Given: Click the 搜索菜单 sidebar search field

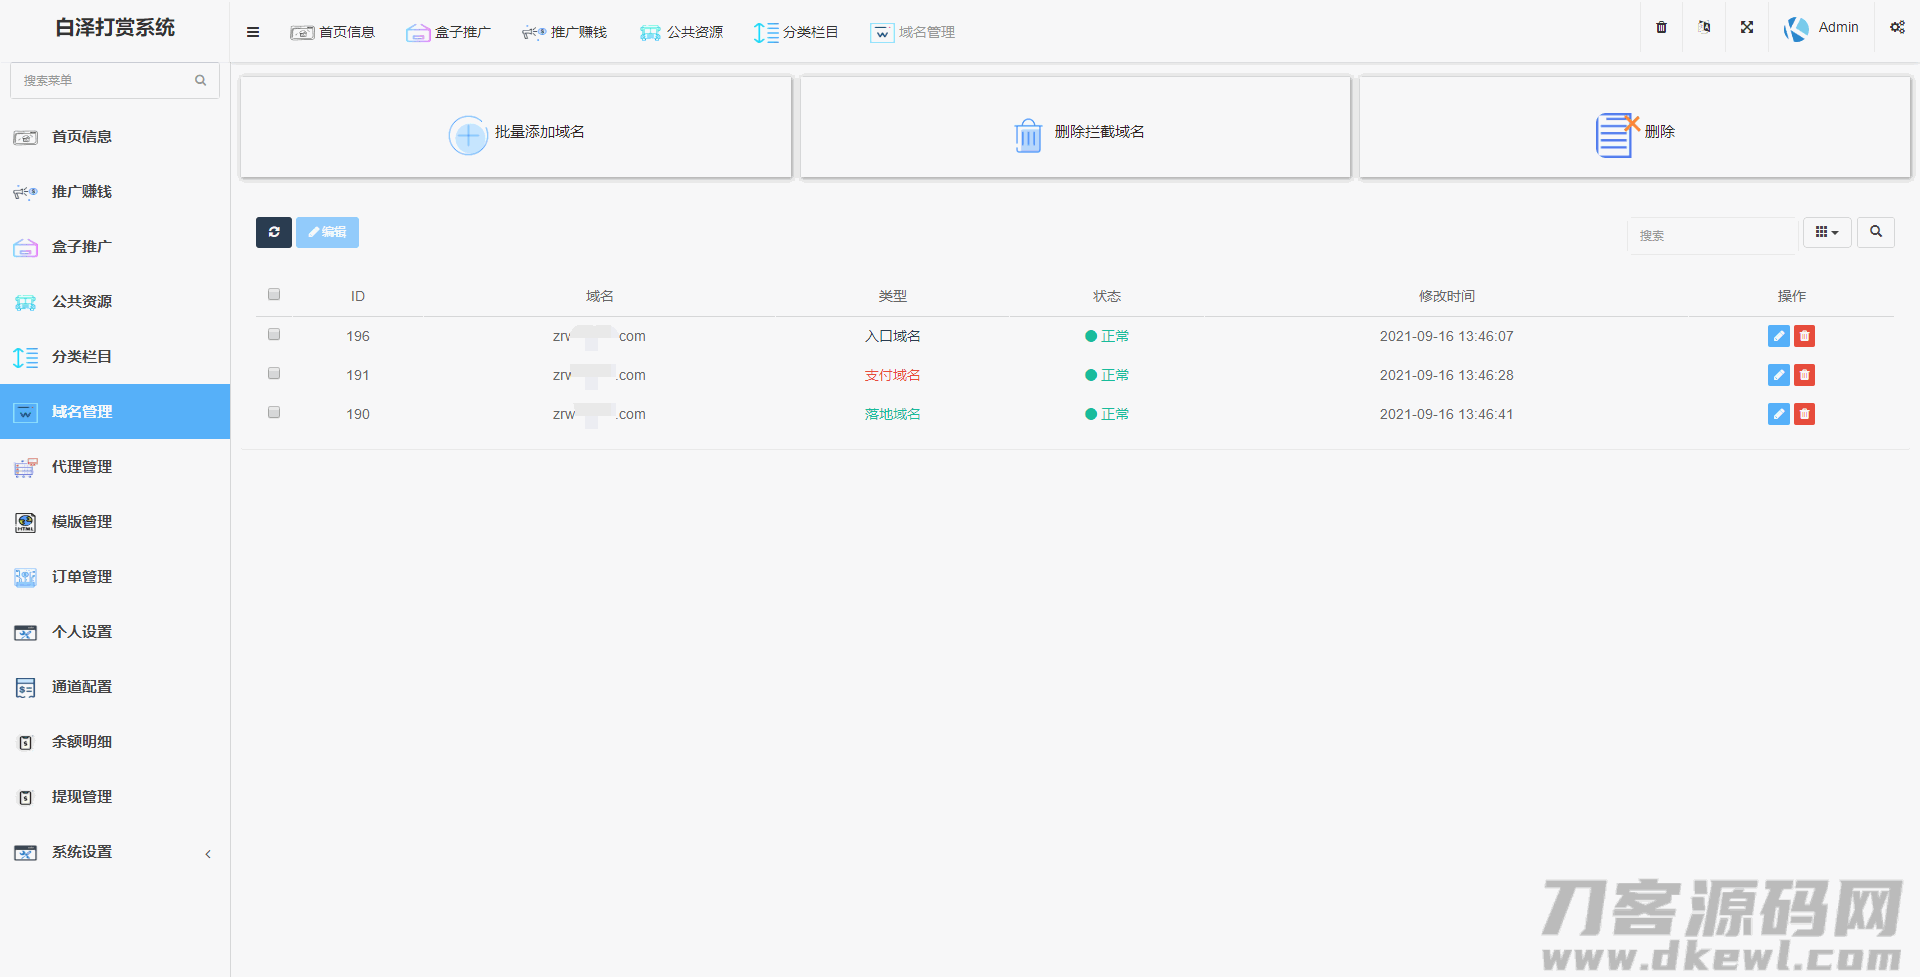Looking at the screenshot, I should [105, 80].
